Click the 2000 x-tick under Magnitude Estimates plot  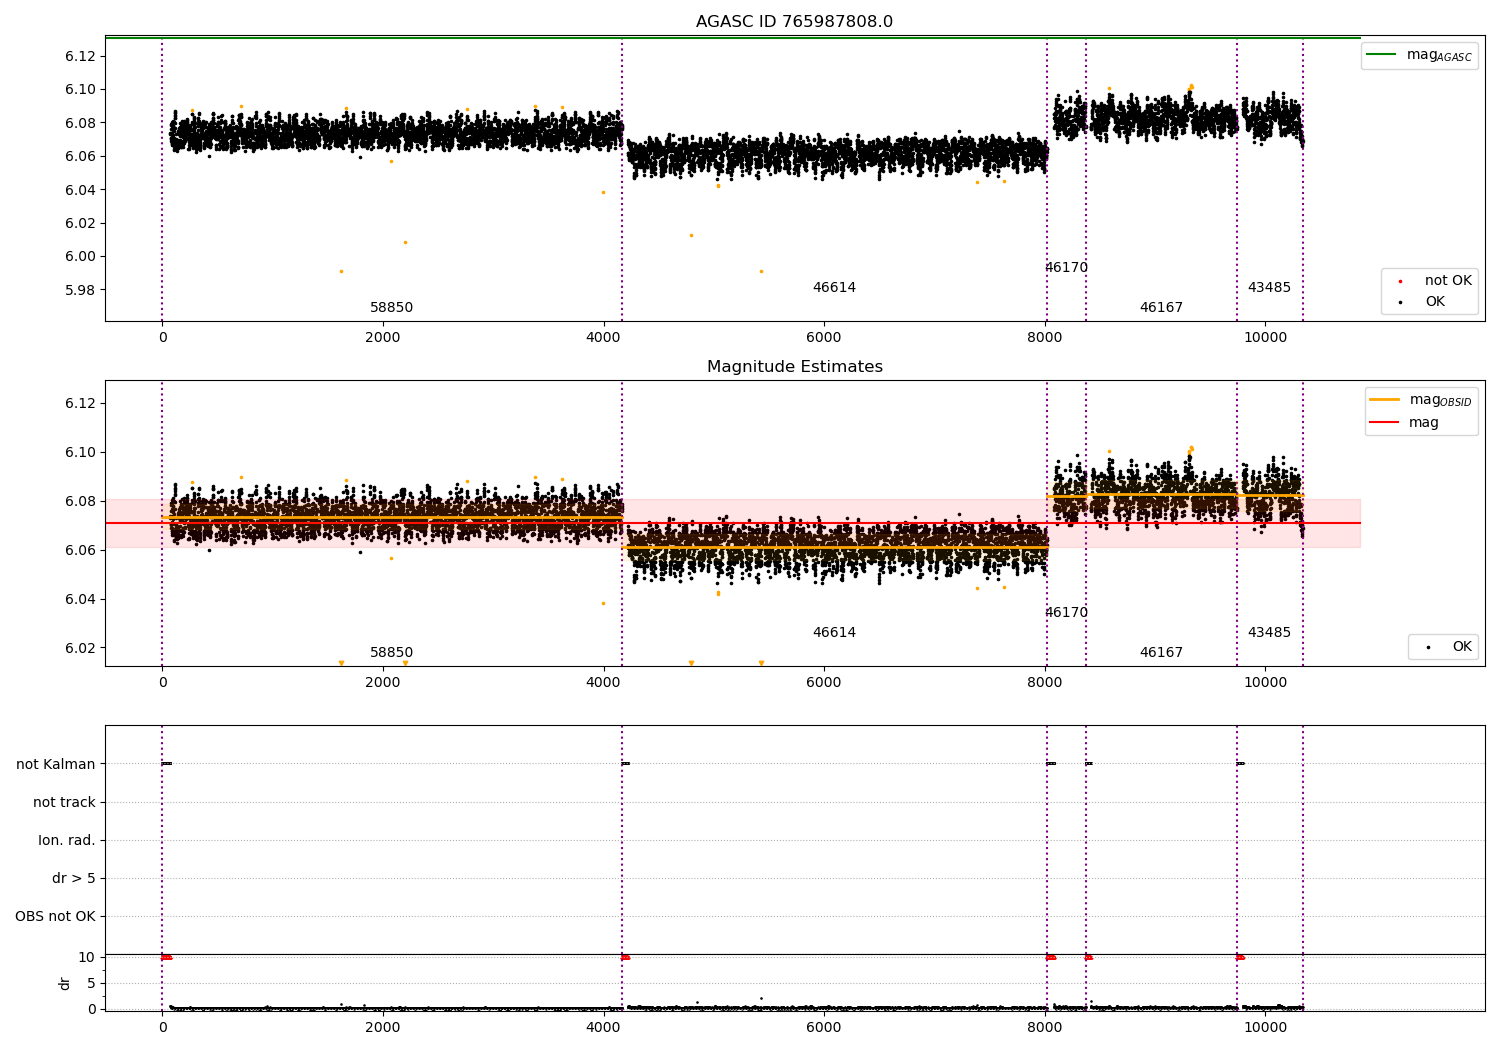click(x=383, y=683)
